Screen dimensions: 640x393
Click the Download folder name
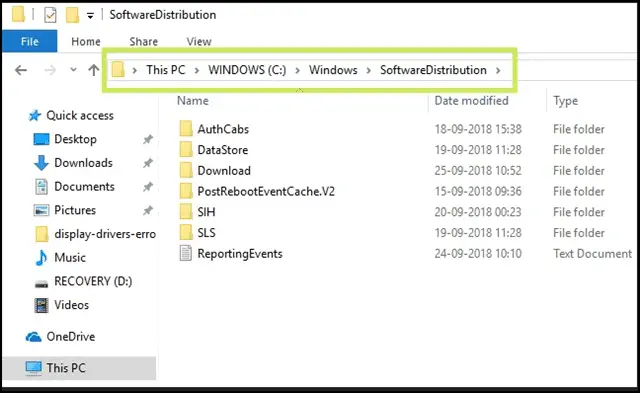coord(224,171)
